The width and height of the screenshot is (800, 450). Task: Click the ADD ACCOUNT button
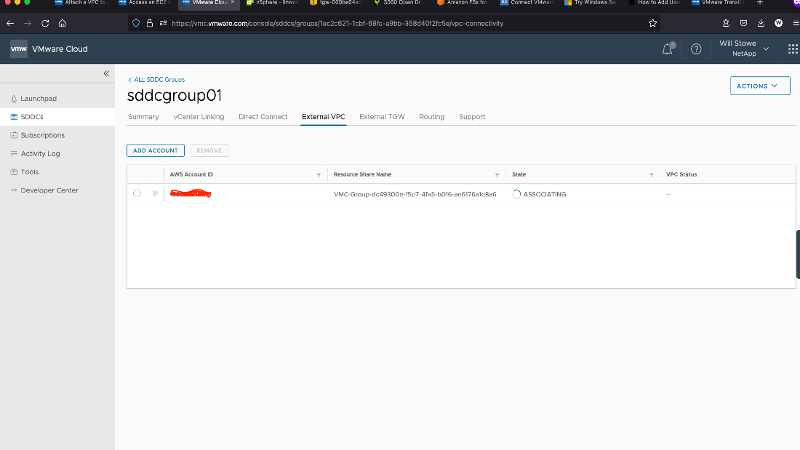[x=156, y=151]
